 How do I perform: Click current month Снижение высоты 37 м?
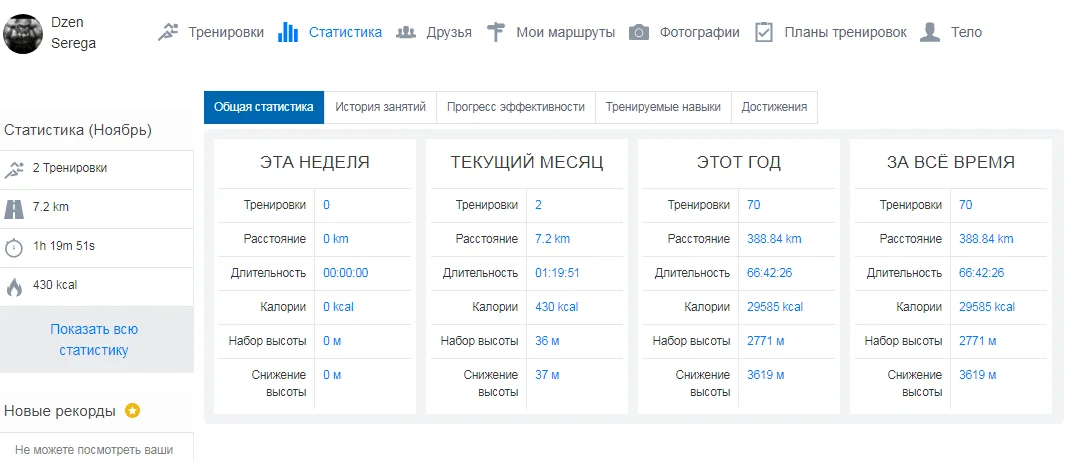(x=547, y=375)
